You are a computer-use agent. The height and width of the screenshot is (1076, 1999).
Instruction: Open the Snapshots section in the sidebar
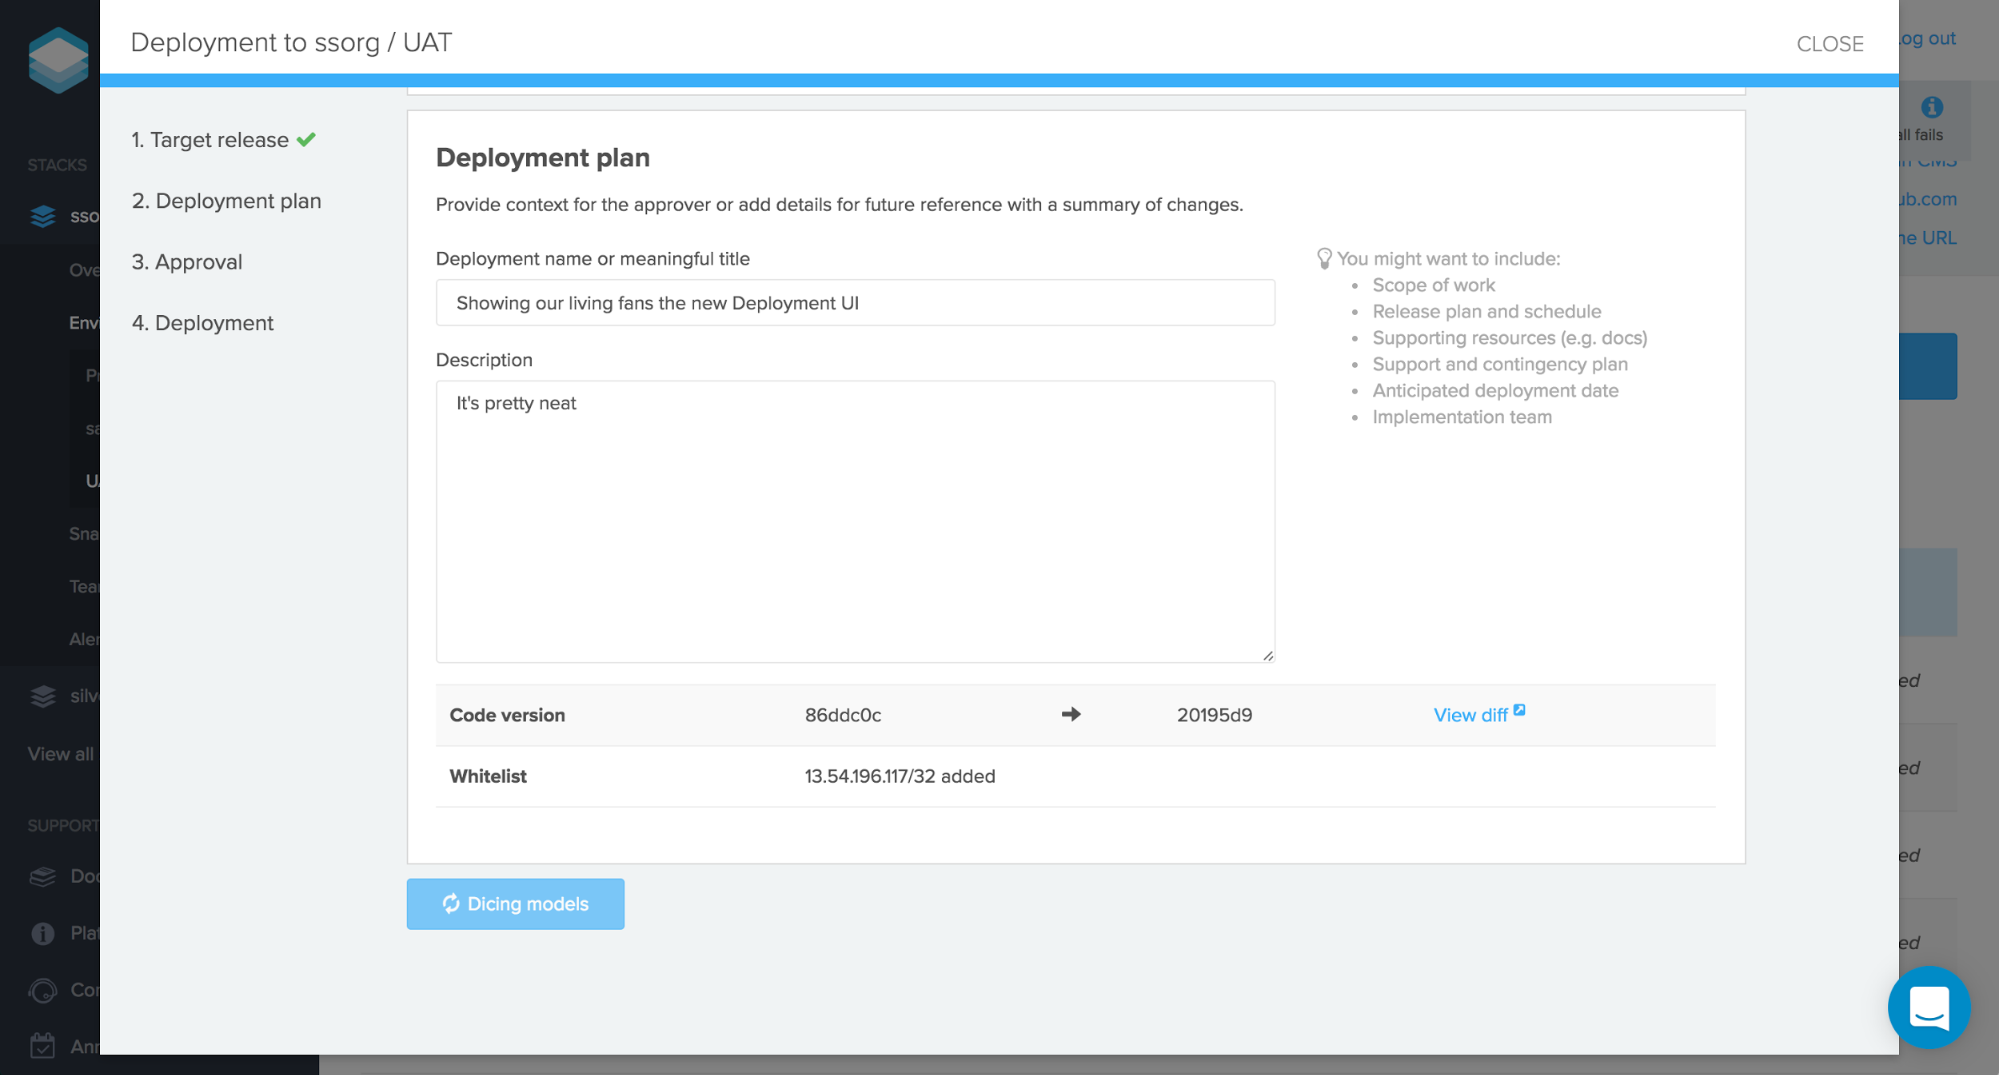tap(84, 533)
